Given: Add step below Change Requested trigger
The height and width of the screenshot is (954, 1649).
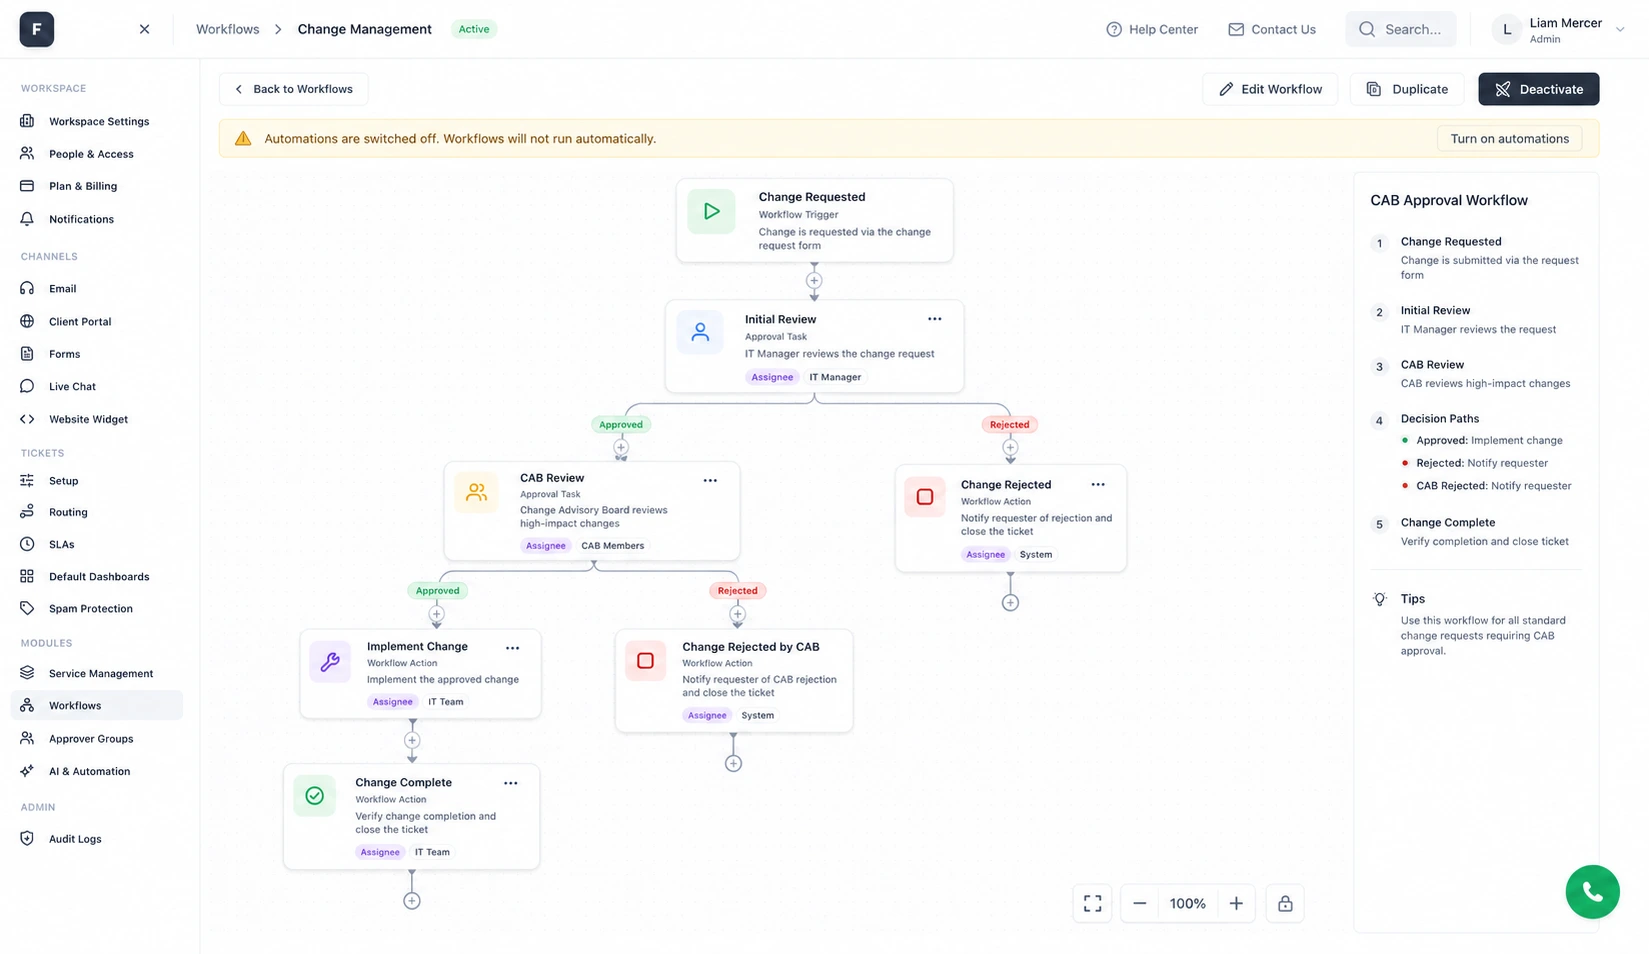Looking at the screenshot, I should pyautogui.click(x=814, y=281).
